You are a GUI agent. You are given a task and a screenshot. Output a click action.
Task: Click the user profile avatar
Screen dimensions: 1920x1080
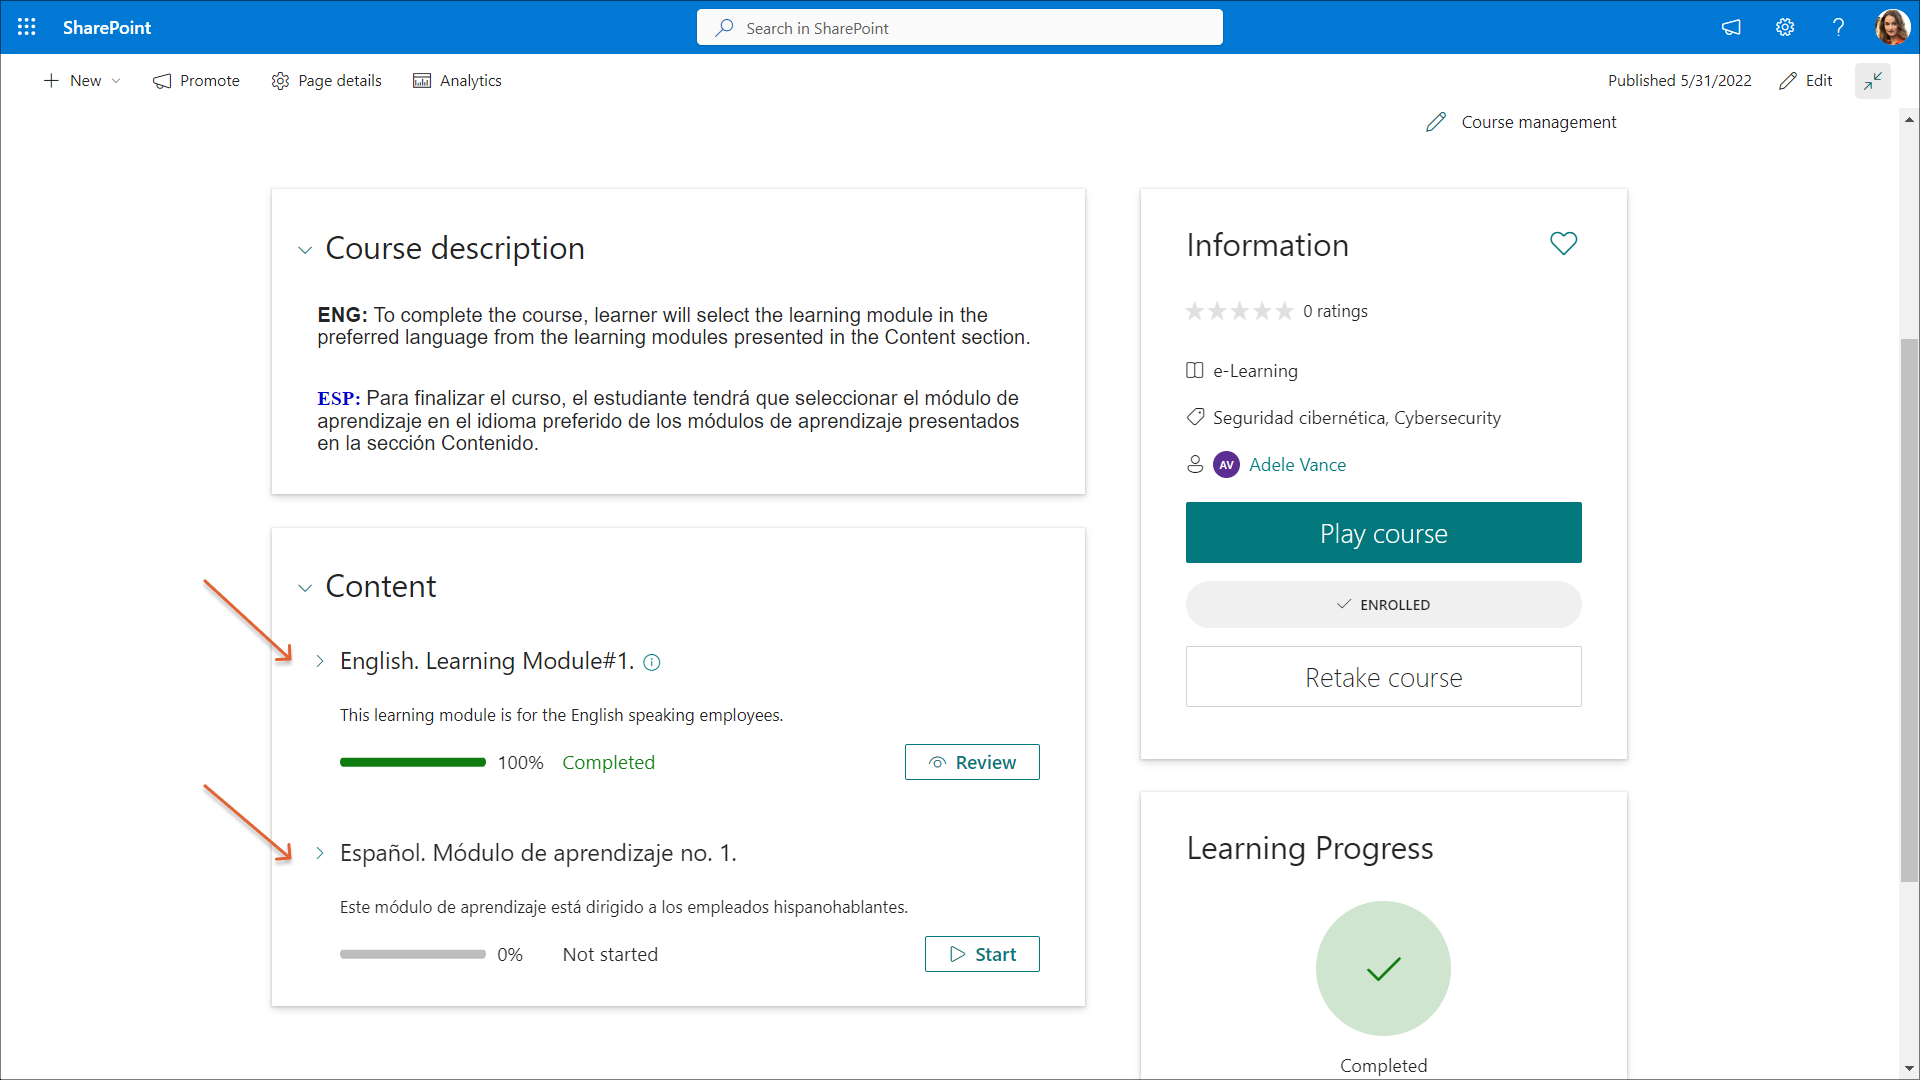(1892, 27)
